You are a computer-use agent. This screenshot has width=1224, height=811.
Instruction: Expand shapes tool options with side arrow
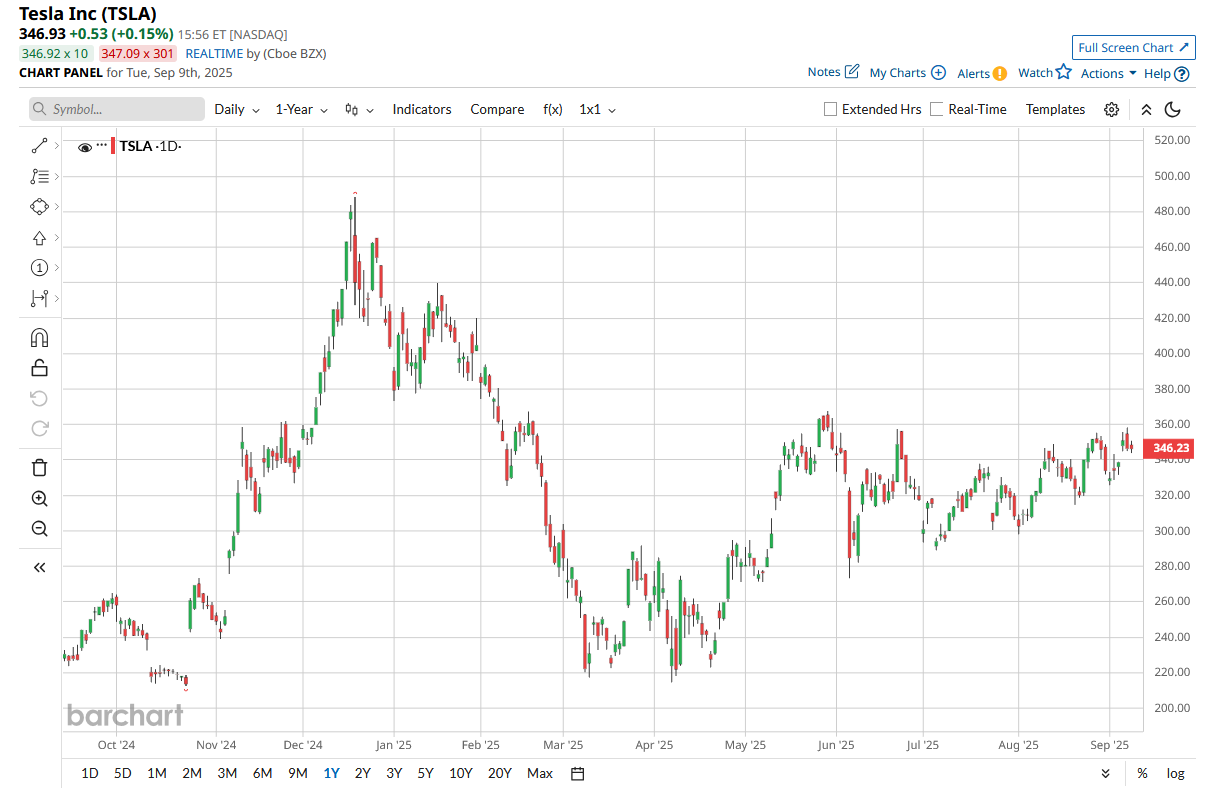57,207
